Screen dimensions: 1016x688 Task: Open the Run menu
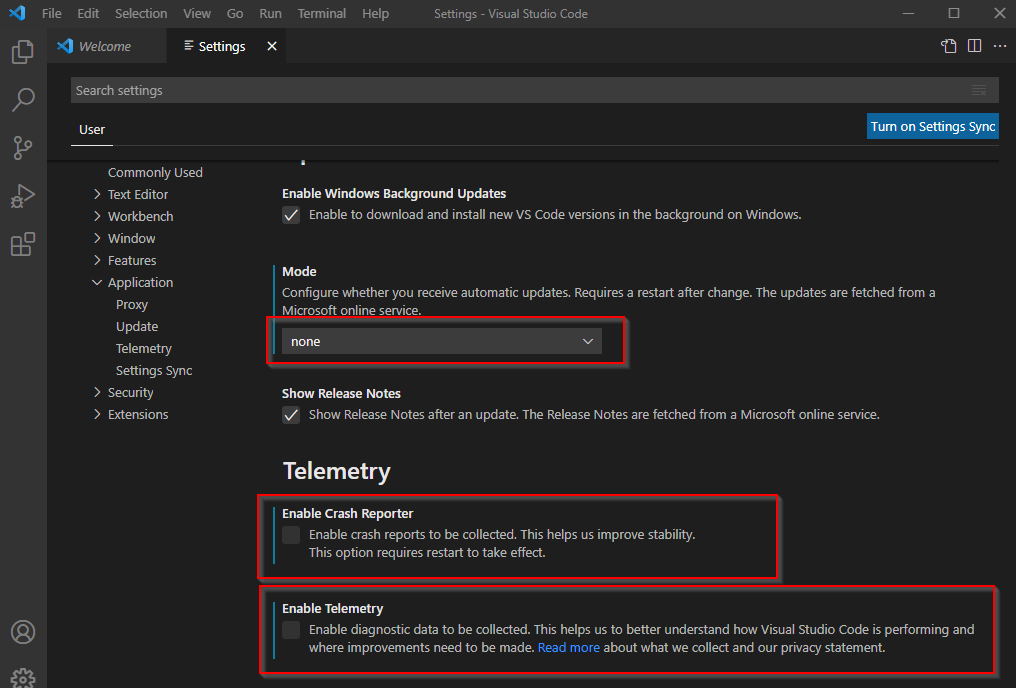tap(270, 13)
